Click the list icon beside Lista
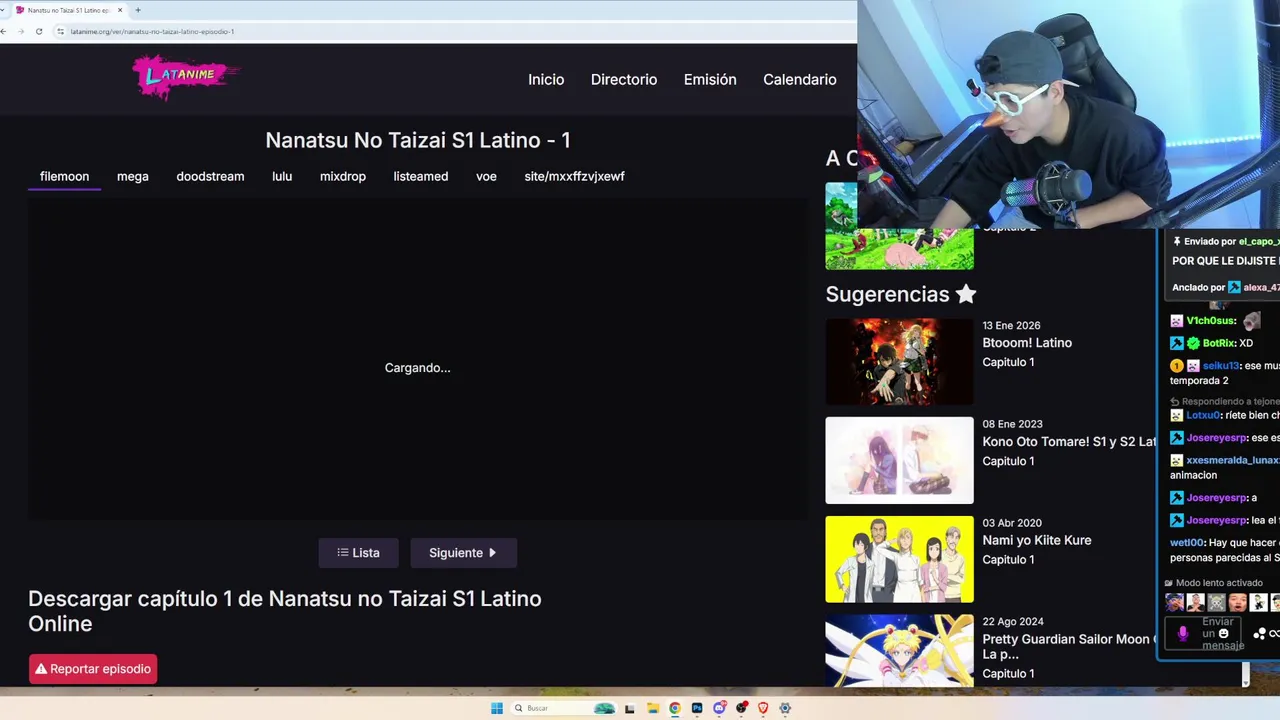 pos(343,553)
